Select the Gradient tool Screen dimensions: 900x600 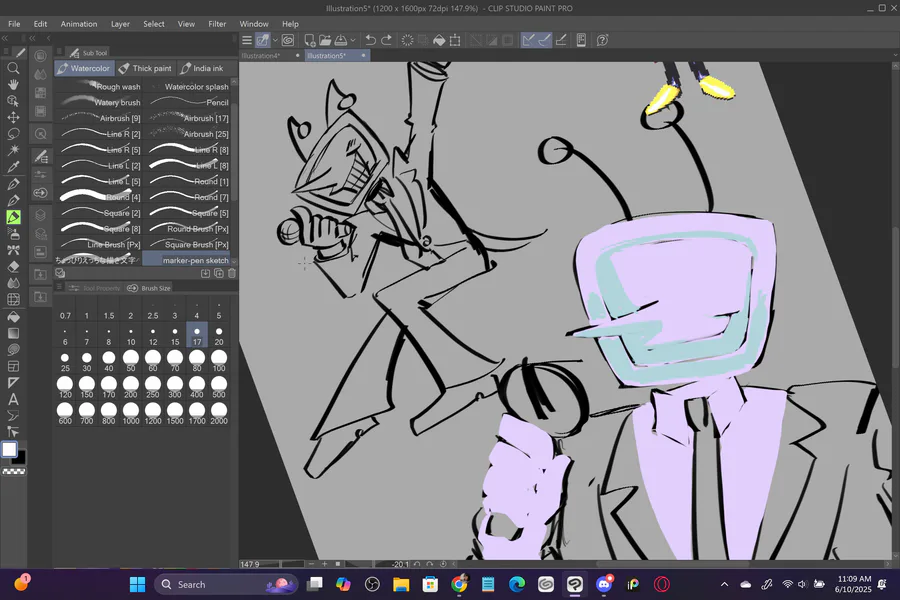13,333
